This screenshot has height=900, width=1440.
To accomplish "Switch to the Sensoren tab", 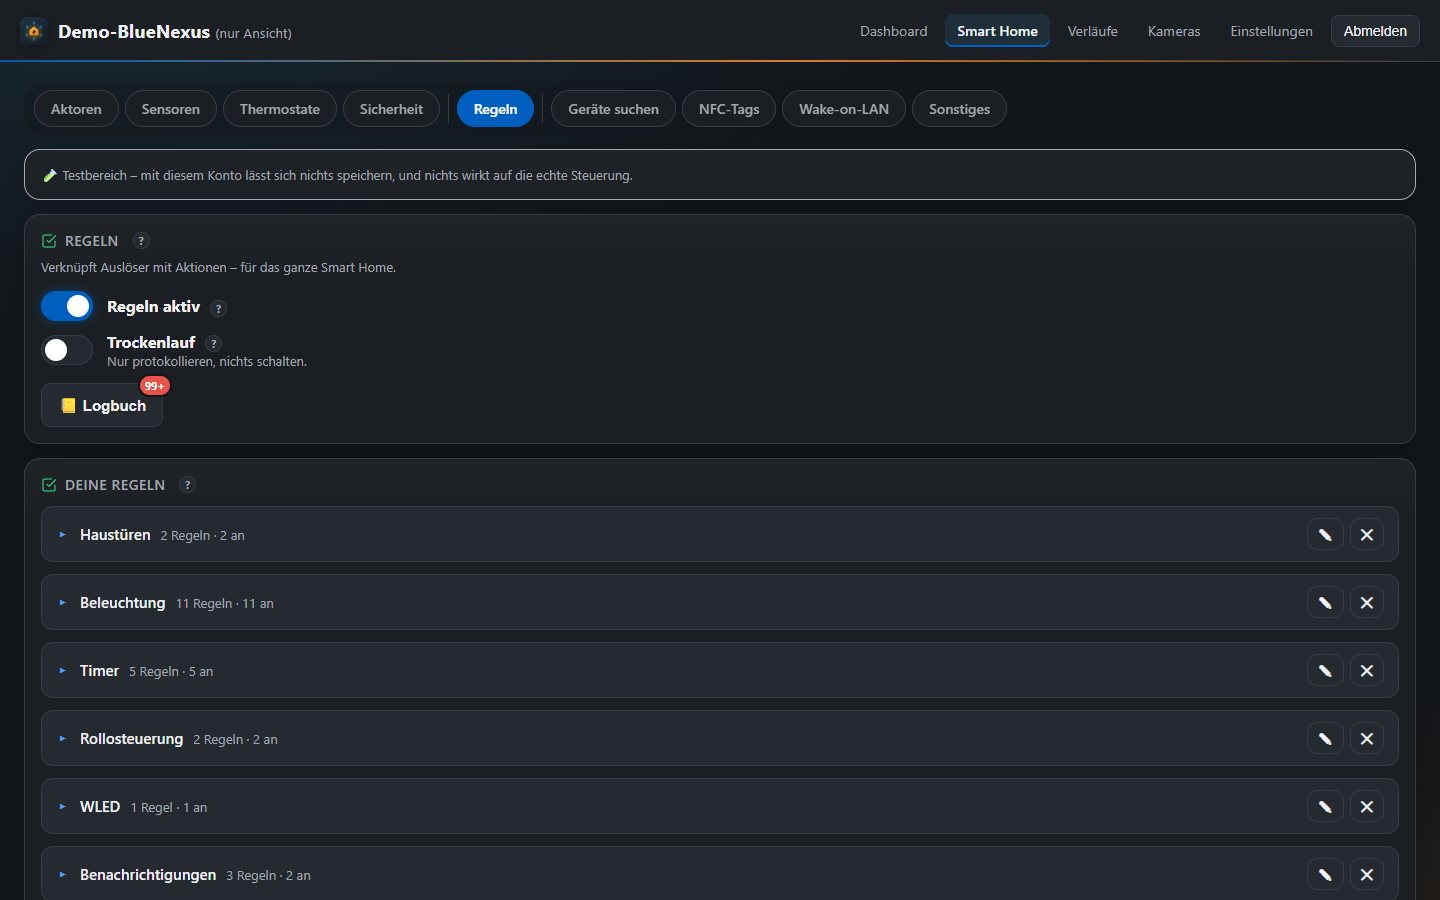I will (171, 109).
